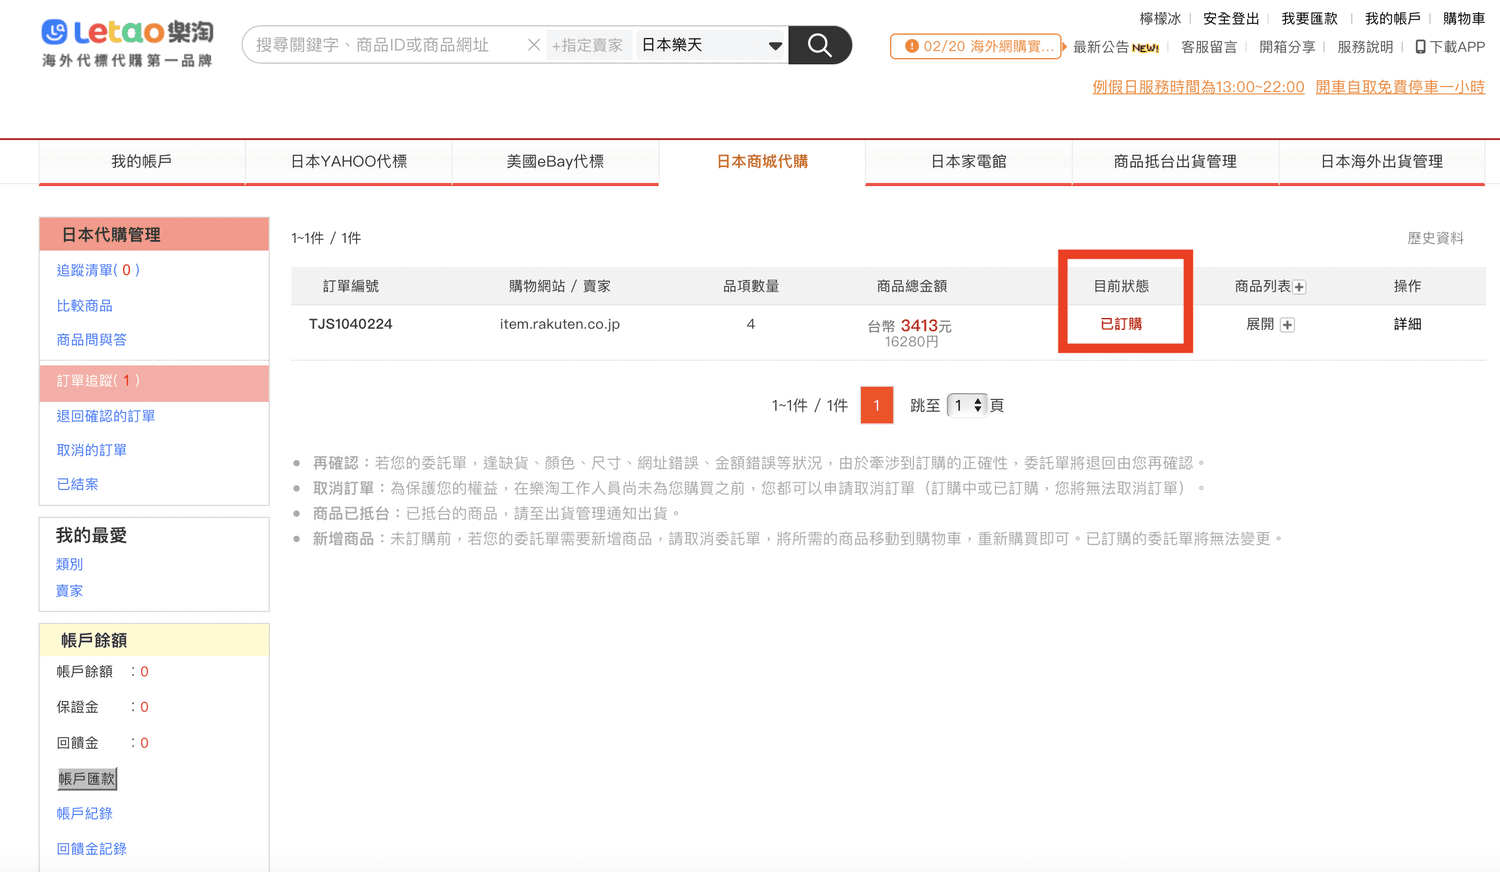Open 退回確認的訂單 in sidebar
Image resolution: width=1500 pixels, height=872 pixels.
(105, 416)
